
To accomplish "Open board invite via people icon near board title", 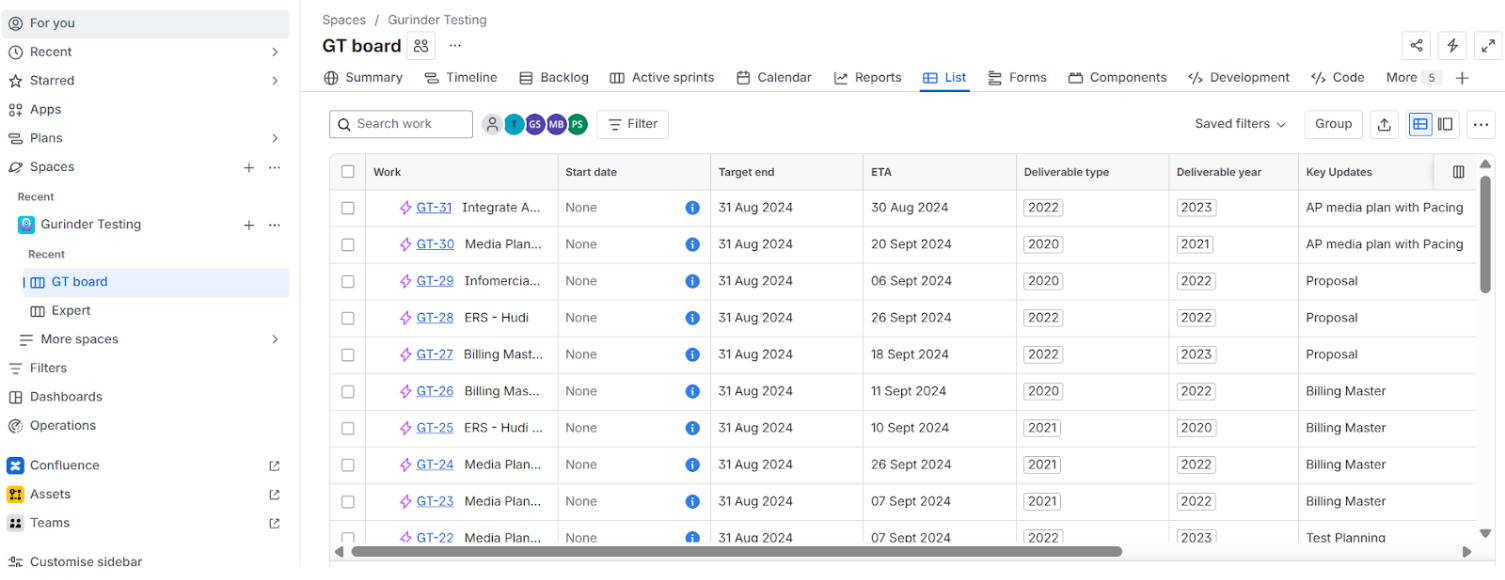I will tap(420, 45).
